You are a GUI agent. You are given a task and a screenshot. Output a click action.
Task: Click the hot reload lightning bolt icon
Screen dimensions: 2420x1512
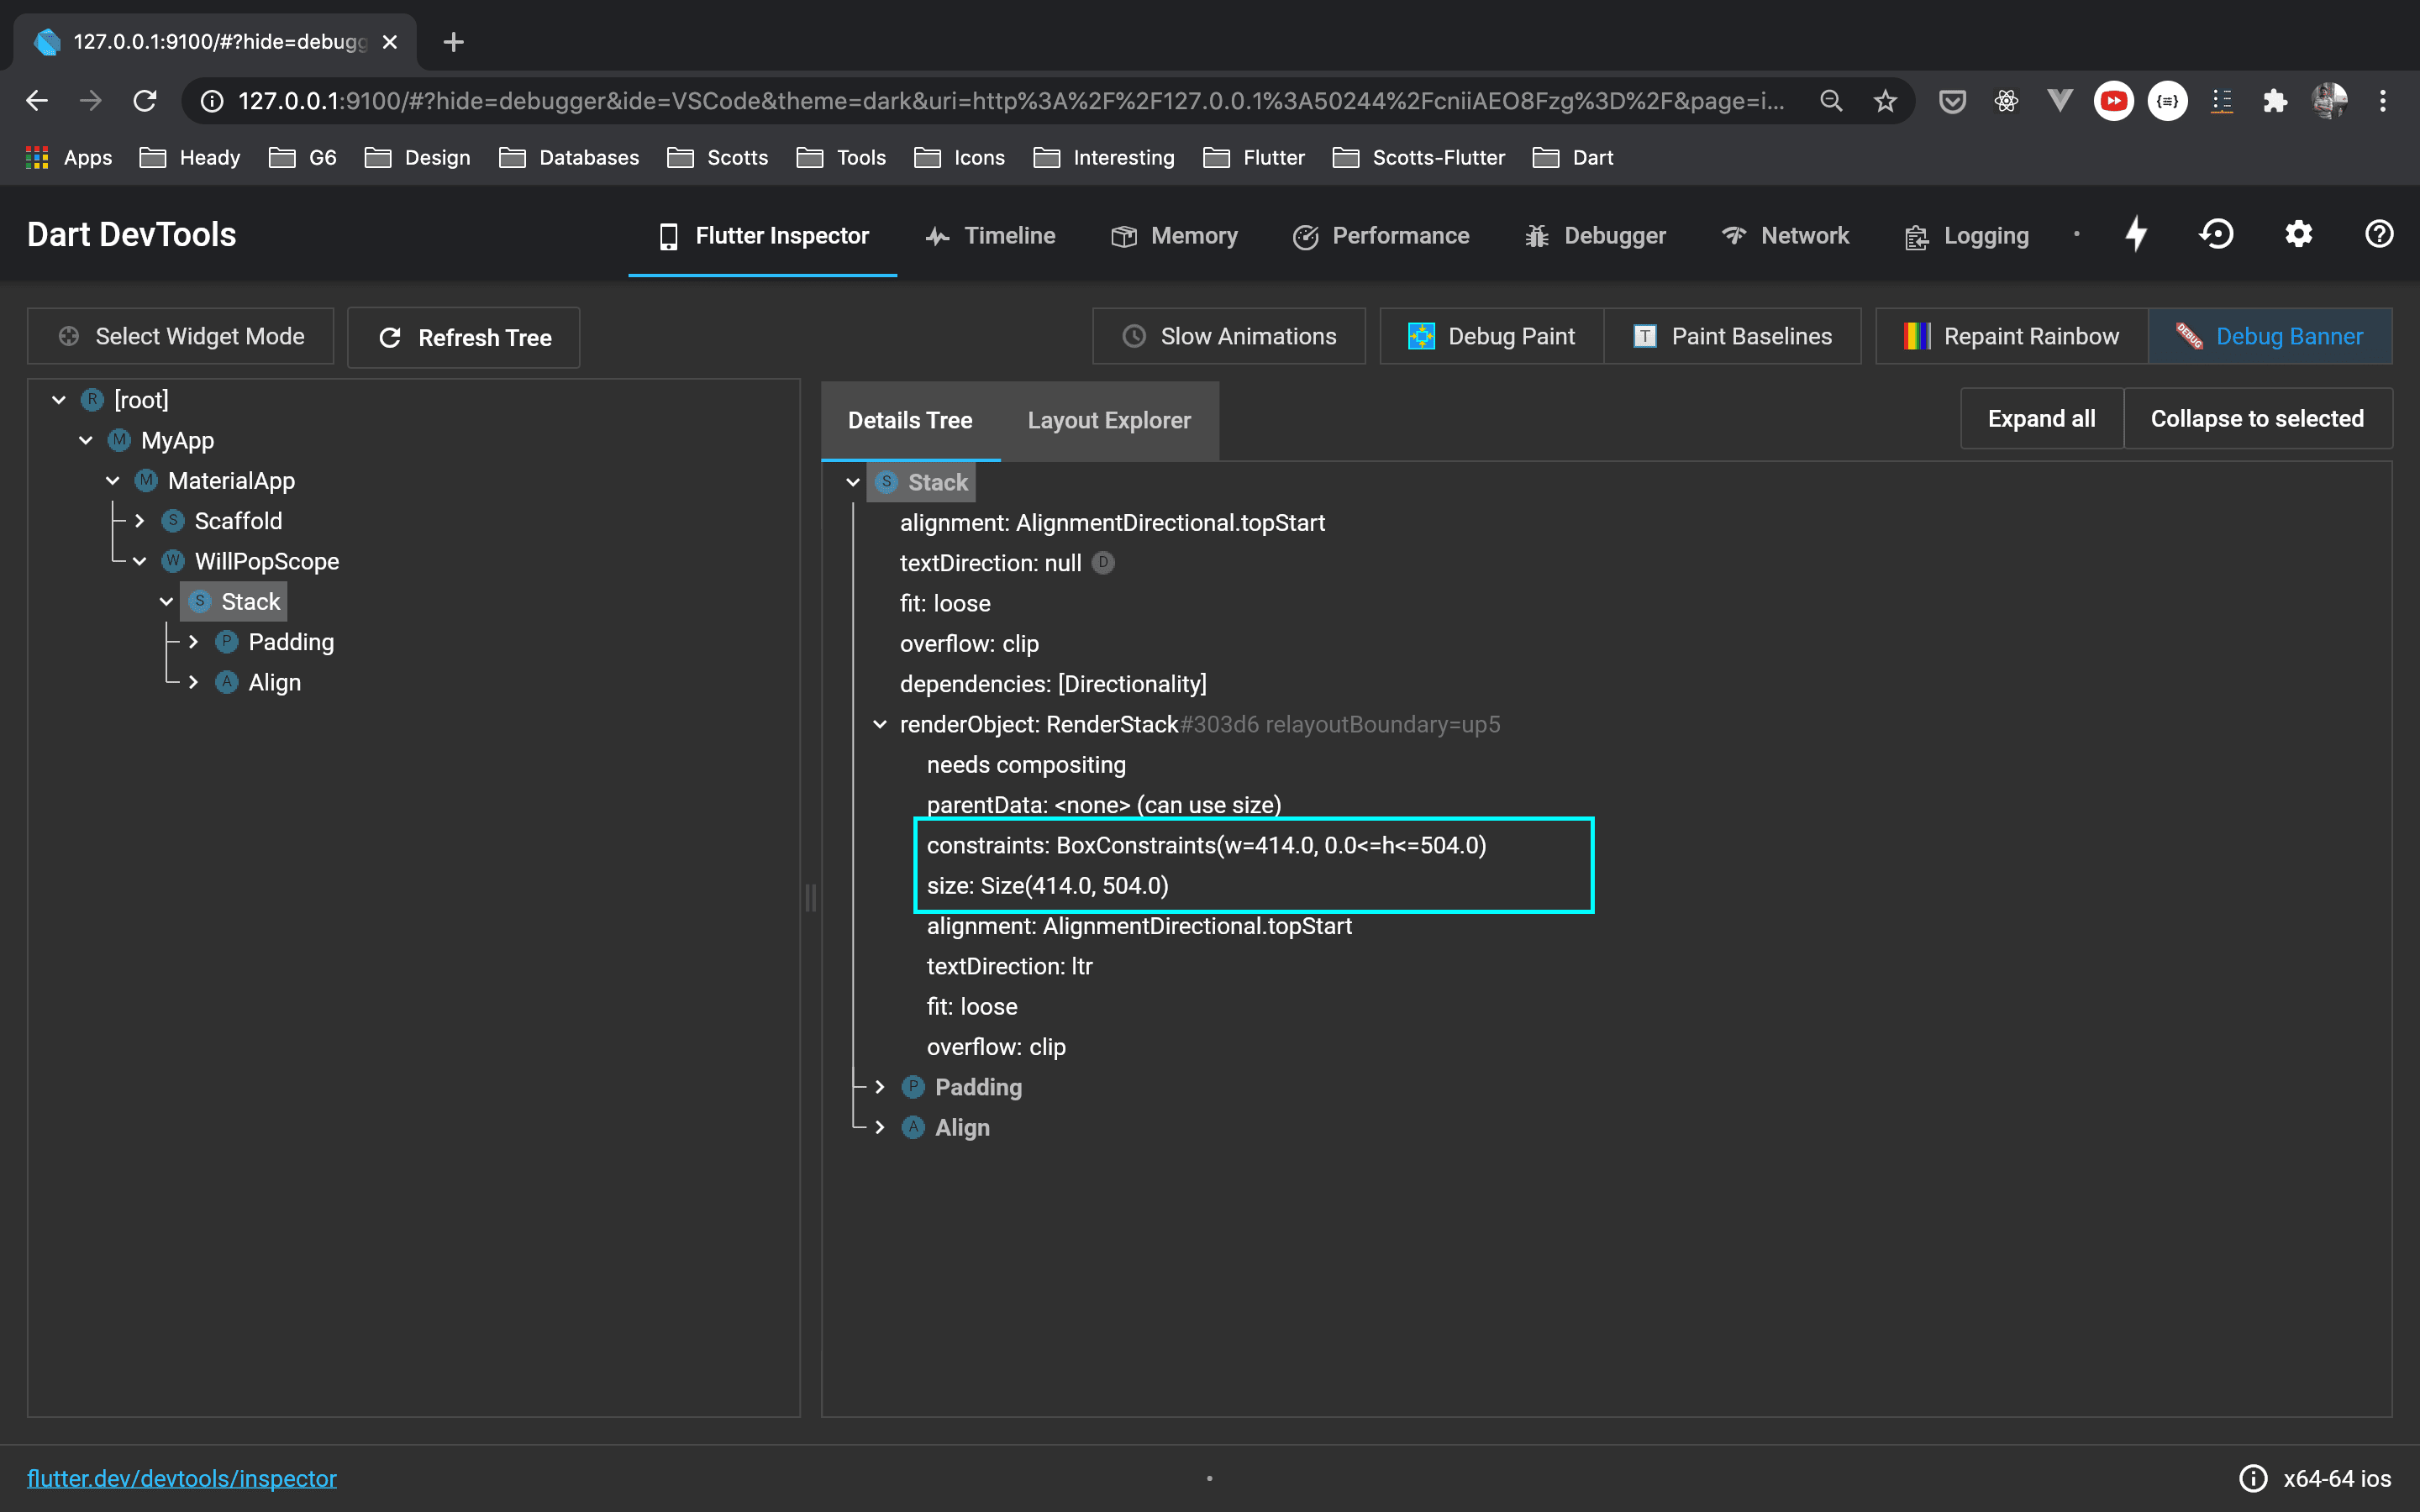pos(2136,234)
